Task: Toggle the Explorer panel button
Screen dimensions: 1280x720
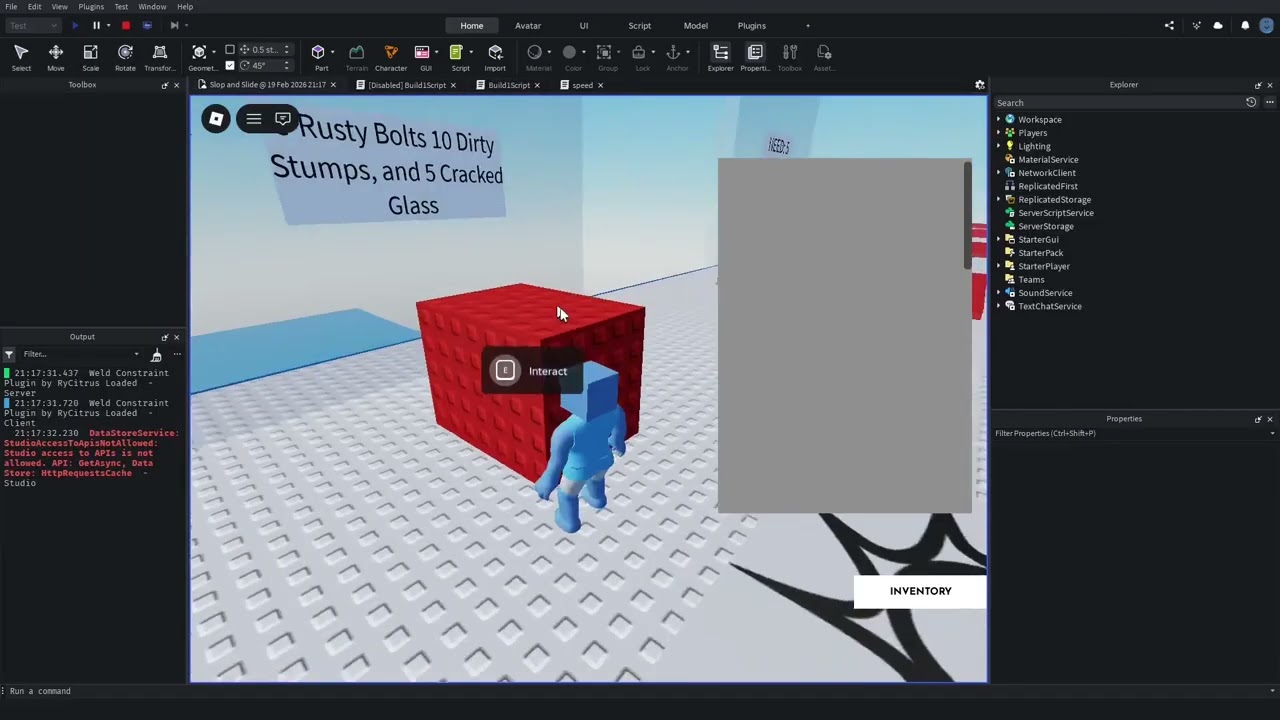Action: [x=720, y=58]
